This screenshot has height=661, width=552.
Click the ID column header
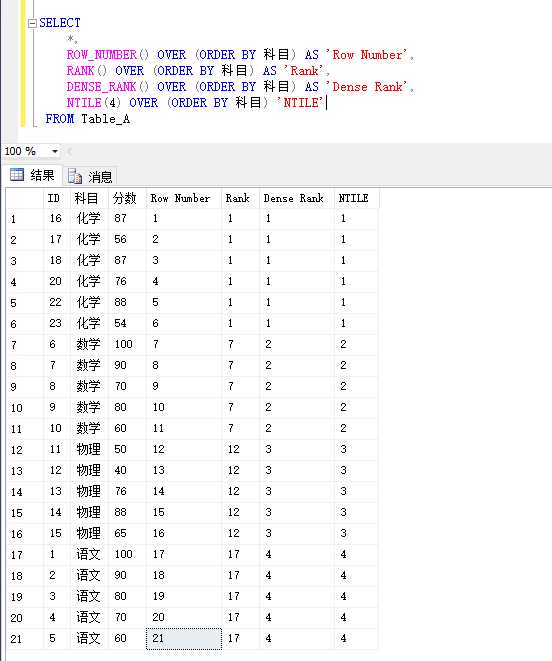click(57, 198)
